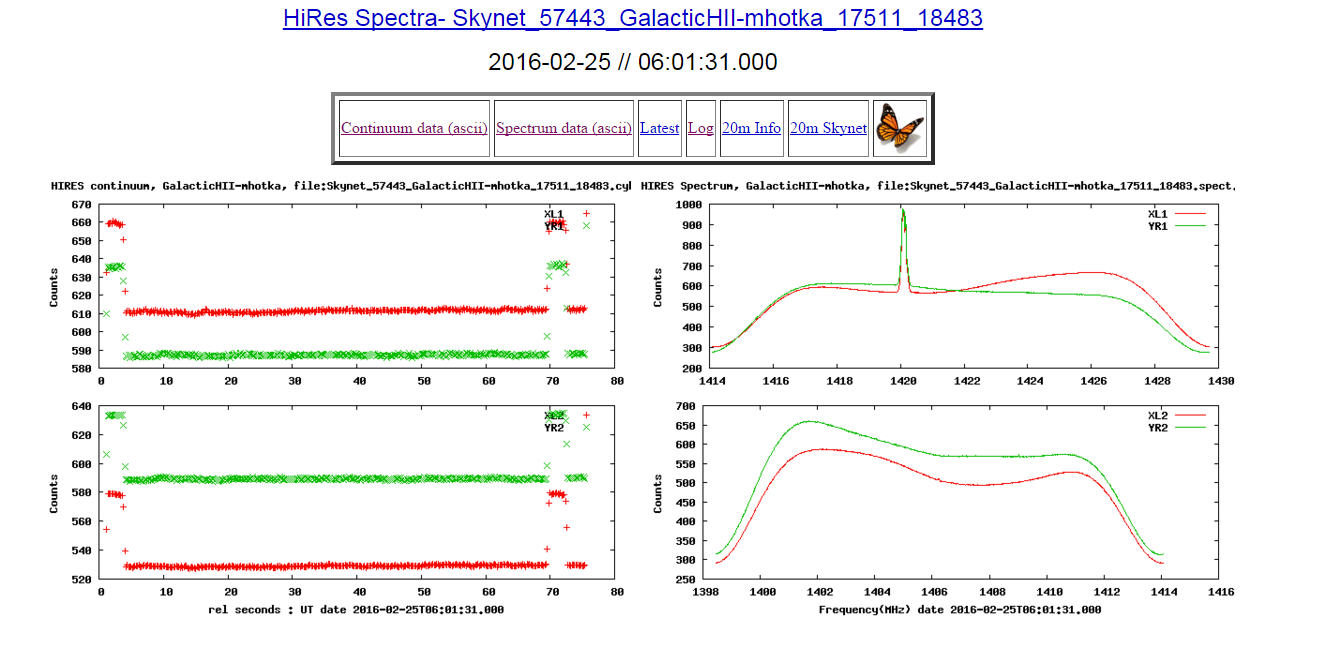Click the XL2 legend entry in bottom spectrum plot
Image resolution: width=1317 pixels, height=648 pixels.
pos(1177,416)
